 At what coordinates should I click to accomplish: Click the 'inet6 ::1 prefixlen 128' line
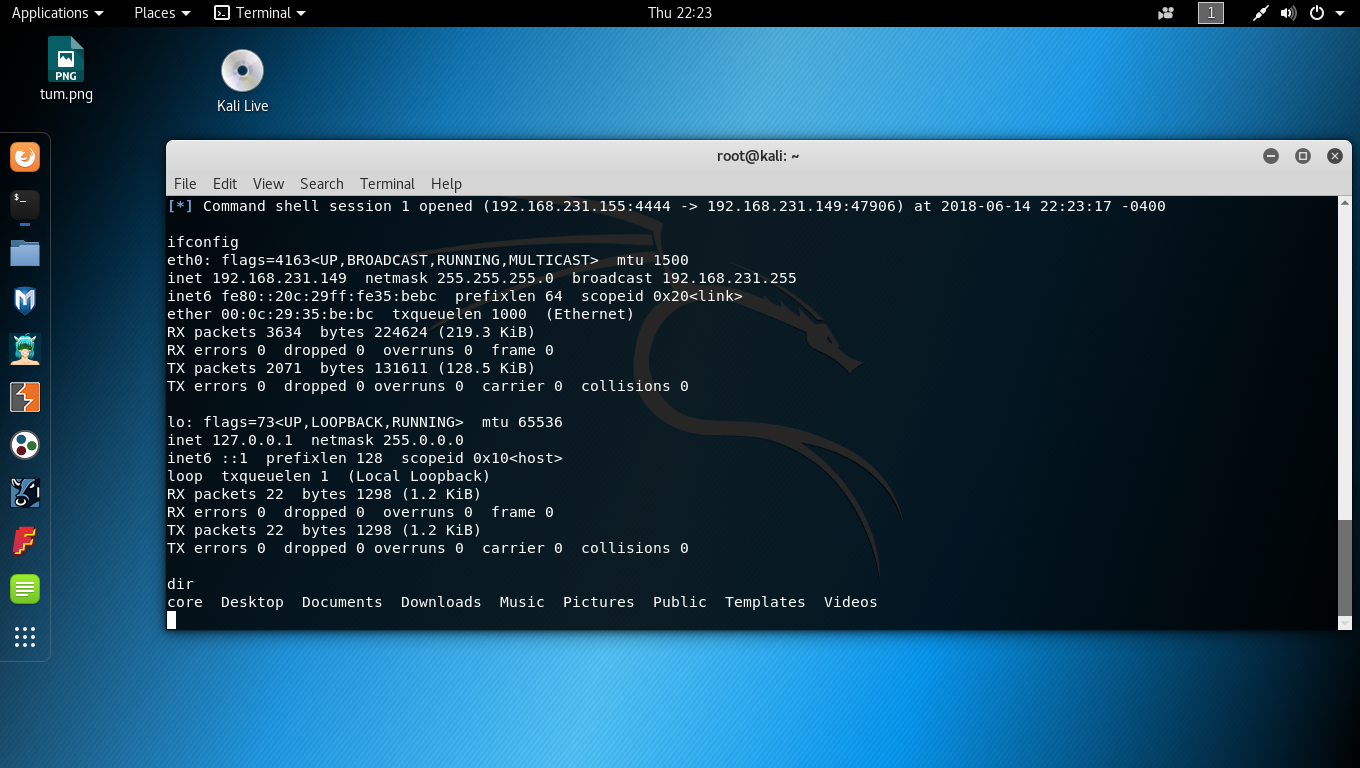(365, 458)
